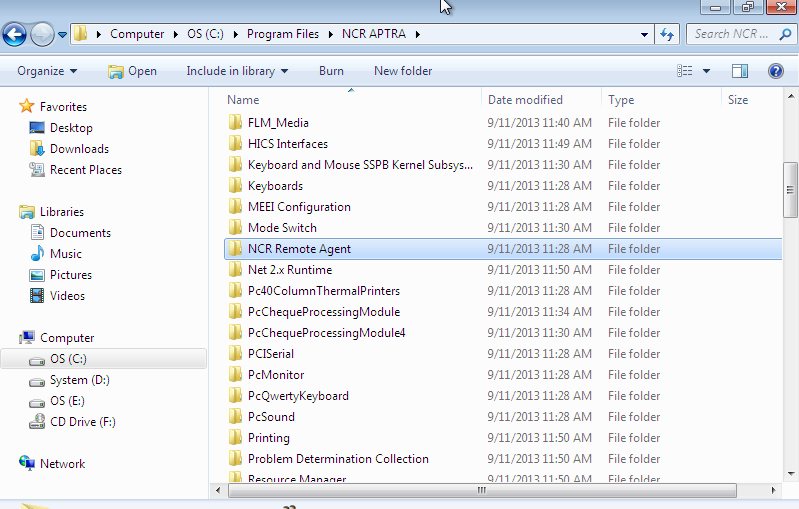Click the PcMonitor folder icon
Viewport: 799px width, 509px height.
click(x=235, y=374)
